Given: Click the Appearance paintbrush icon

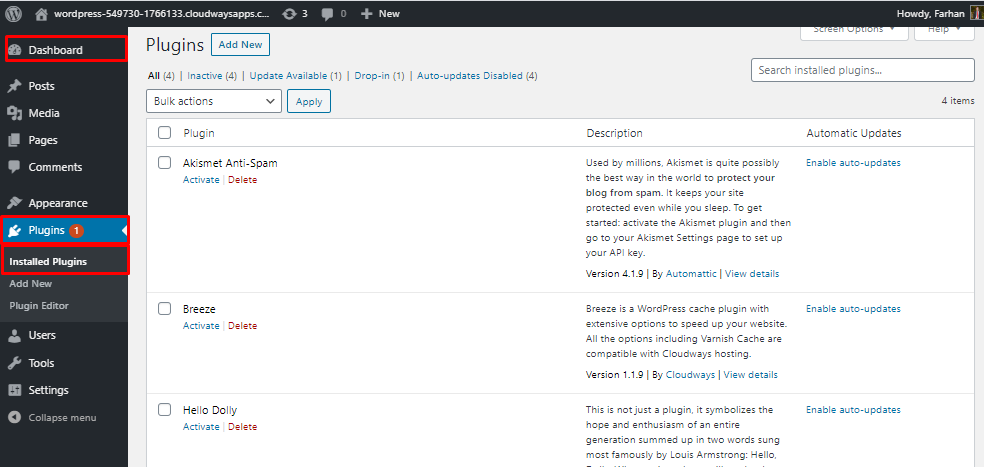Looking at the screenshot, I should pyautogui.click(x=15, y=203).
